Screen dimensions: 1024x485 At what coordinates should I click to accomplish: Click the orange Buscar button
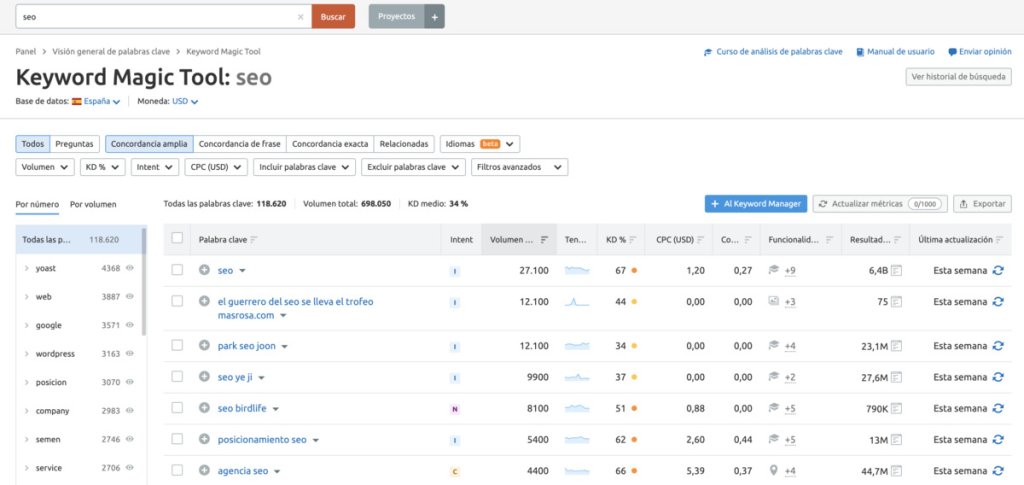pos(333,17)
